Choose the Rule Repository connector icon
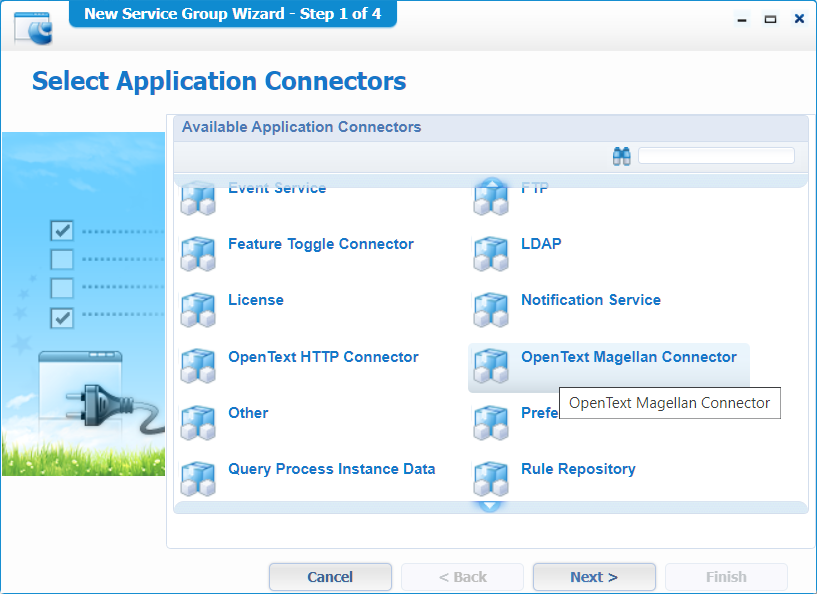Image resolution: width=817 pixels, height=594 pixels. tap(491, 479)
